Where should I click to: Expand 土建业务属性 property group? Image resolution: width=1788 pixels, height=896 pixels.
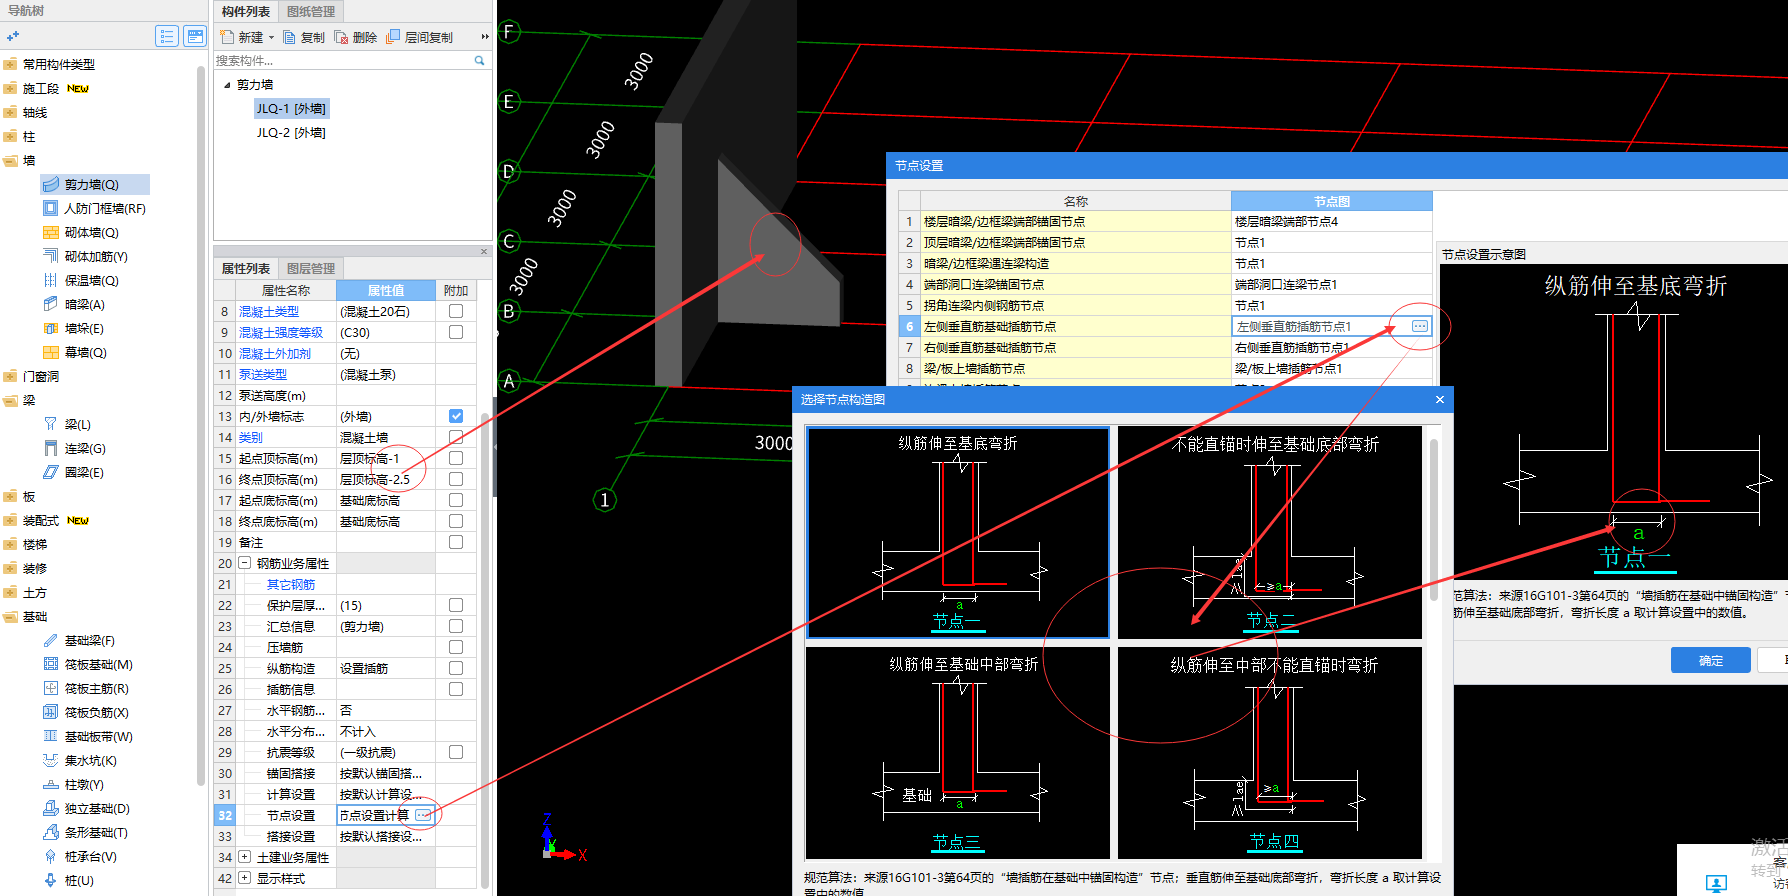pyautogui.click(x=245, y=857)
